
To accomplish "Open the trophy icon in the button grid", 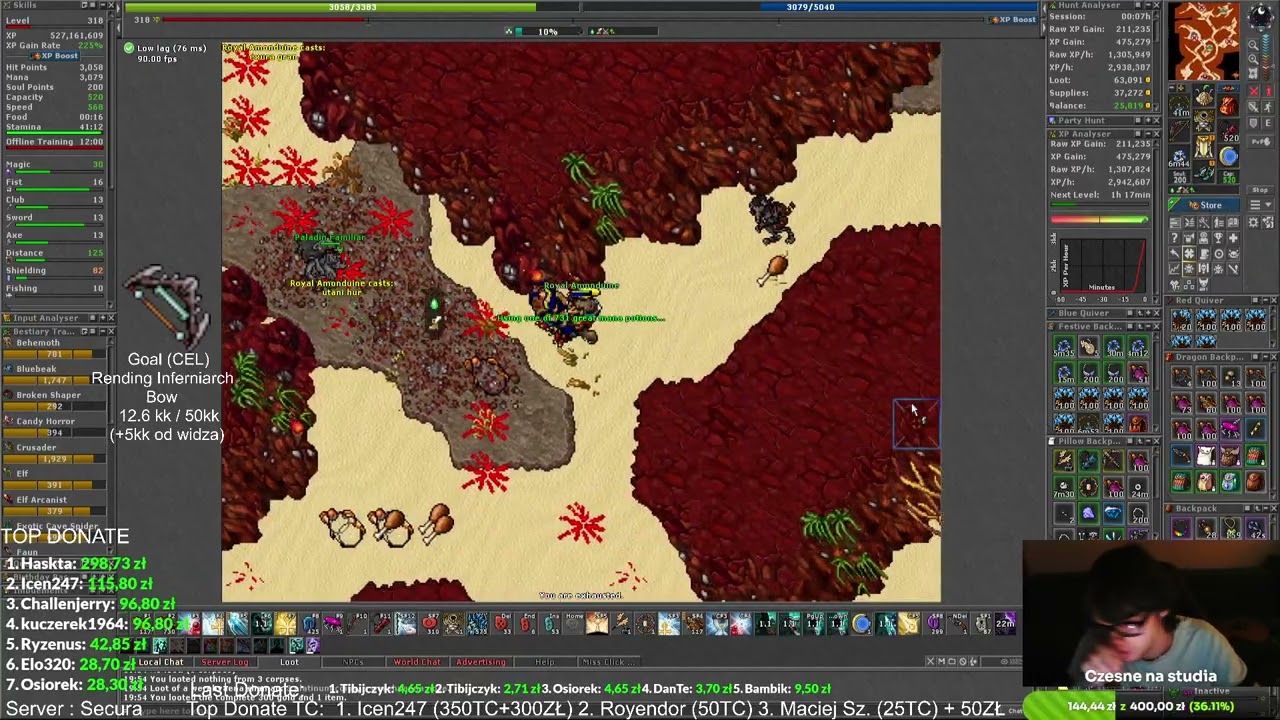I will [x=1218, y=238].
